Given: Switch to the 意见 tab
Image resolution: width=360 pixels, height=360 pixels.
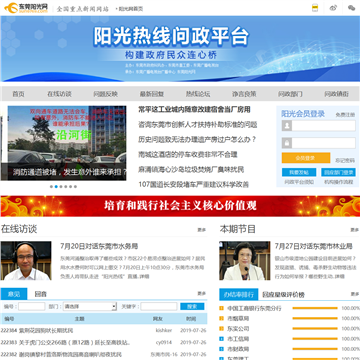Looking at the screenshot, I should 14,294.
